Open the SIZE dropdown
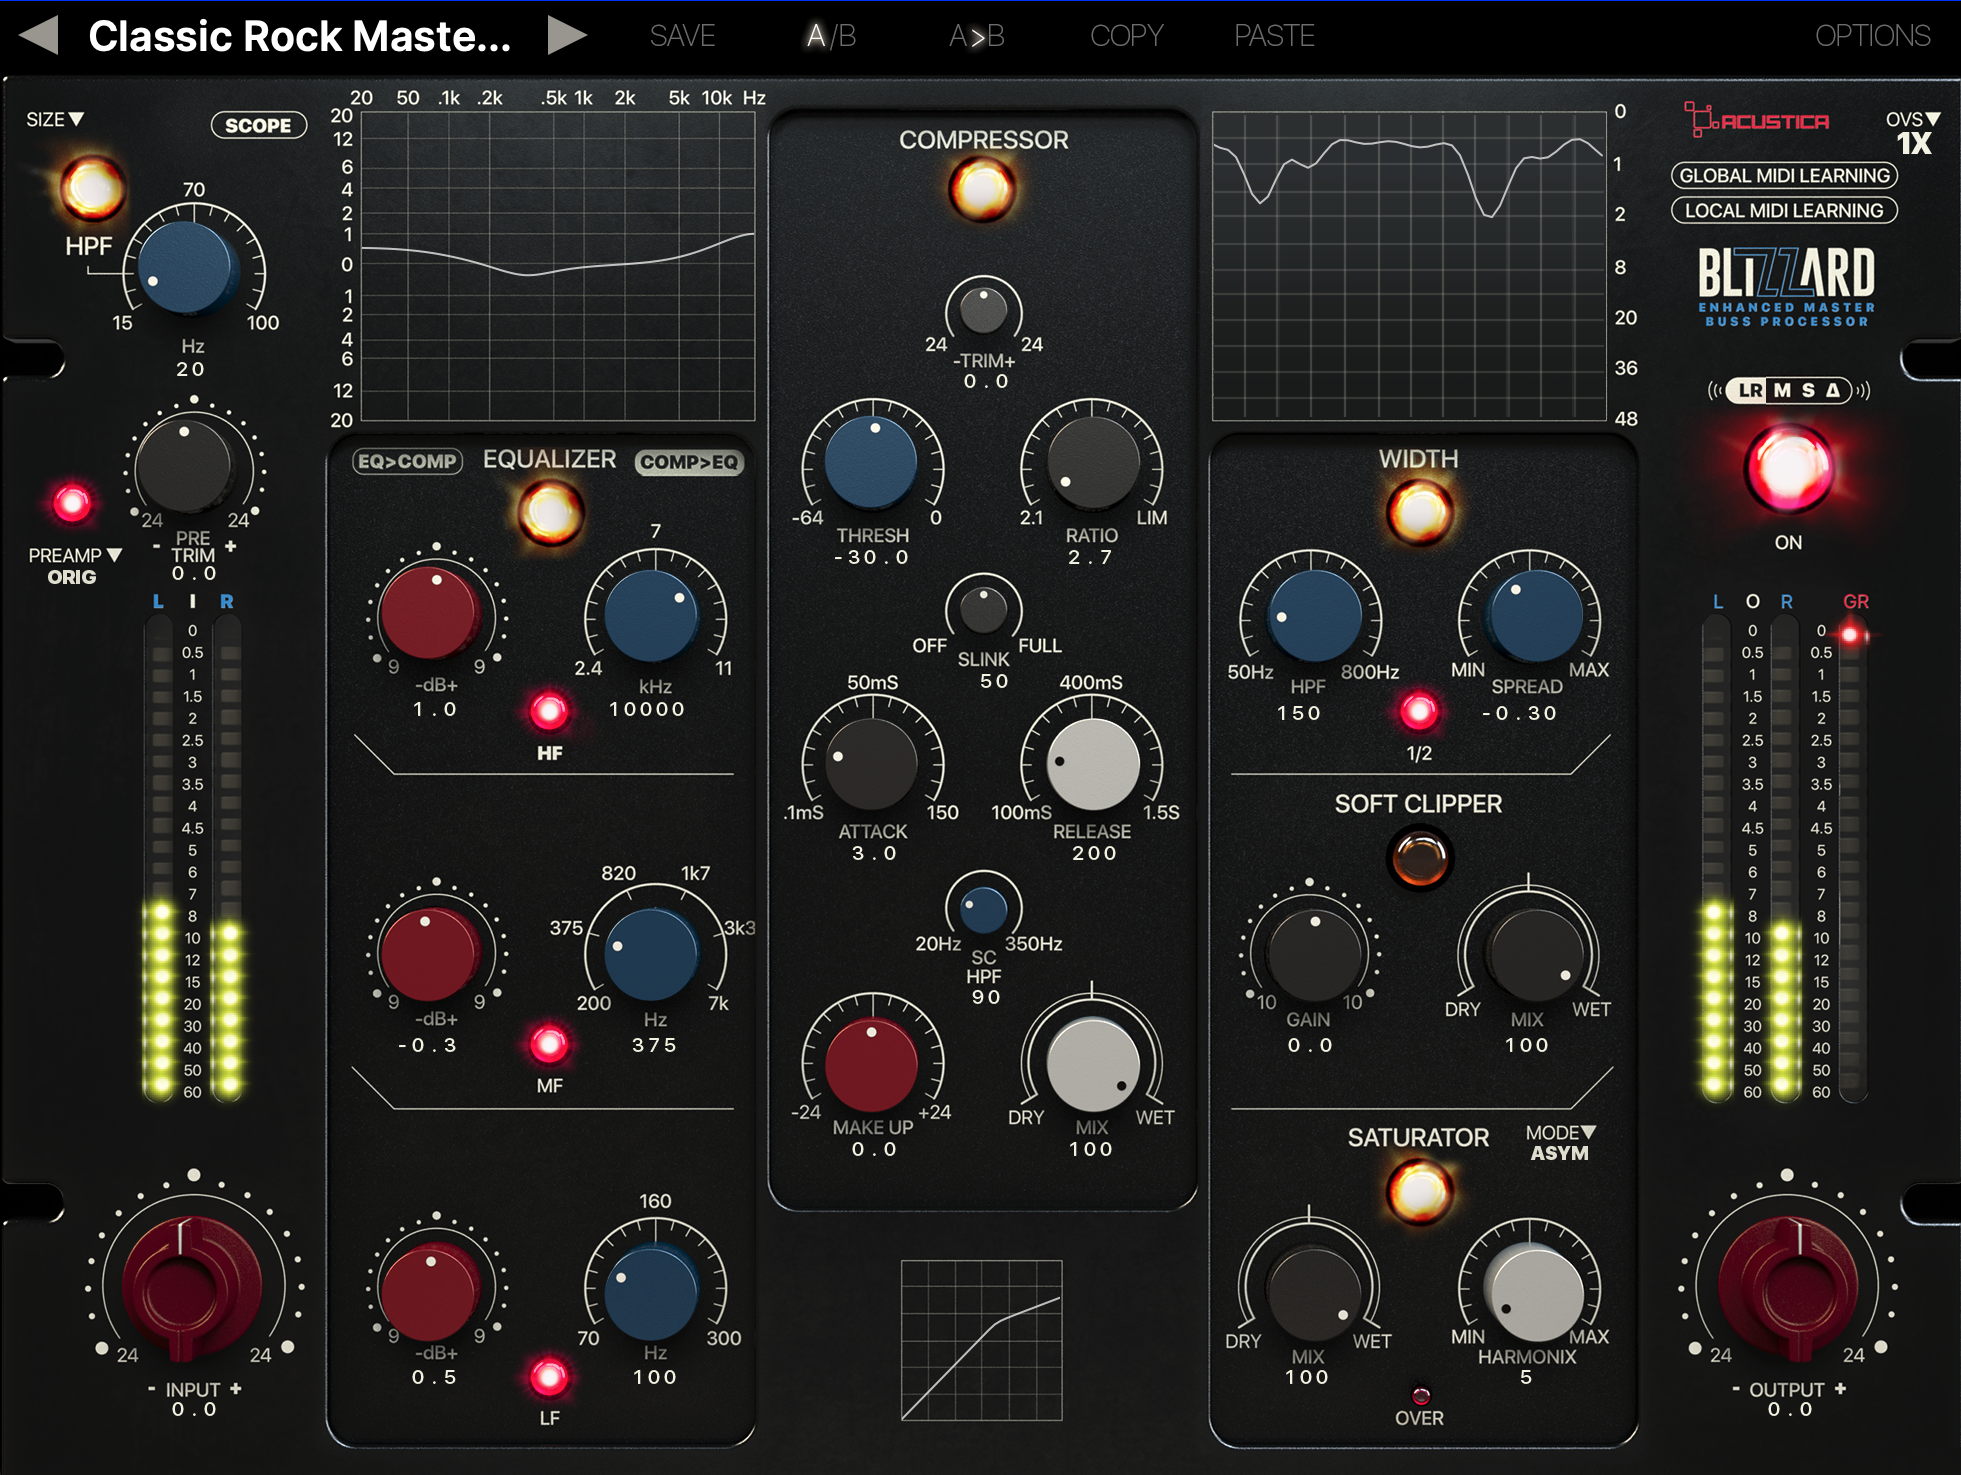The height and width of the screenshot is (1475, 1961). pos(55,120)
